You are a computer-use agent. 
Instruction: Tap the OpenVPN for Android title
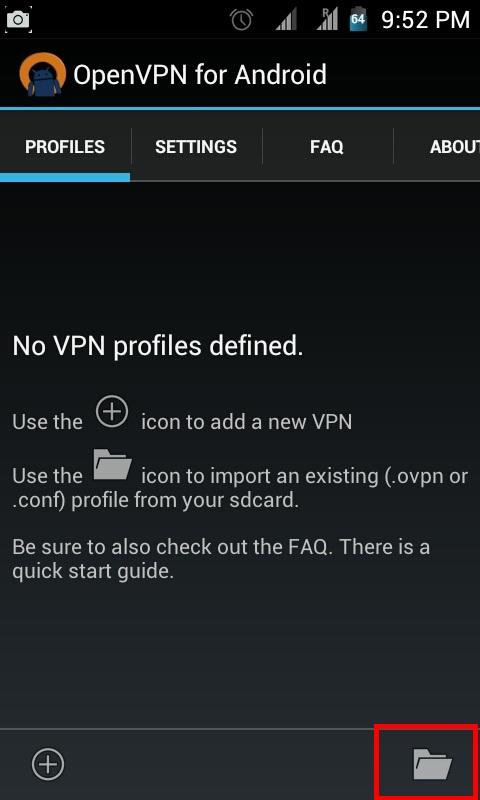(x=200, y=75)
